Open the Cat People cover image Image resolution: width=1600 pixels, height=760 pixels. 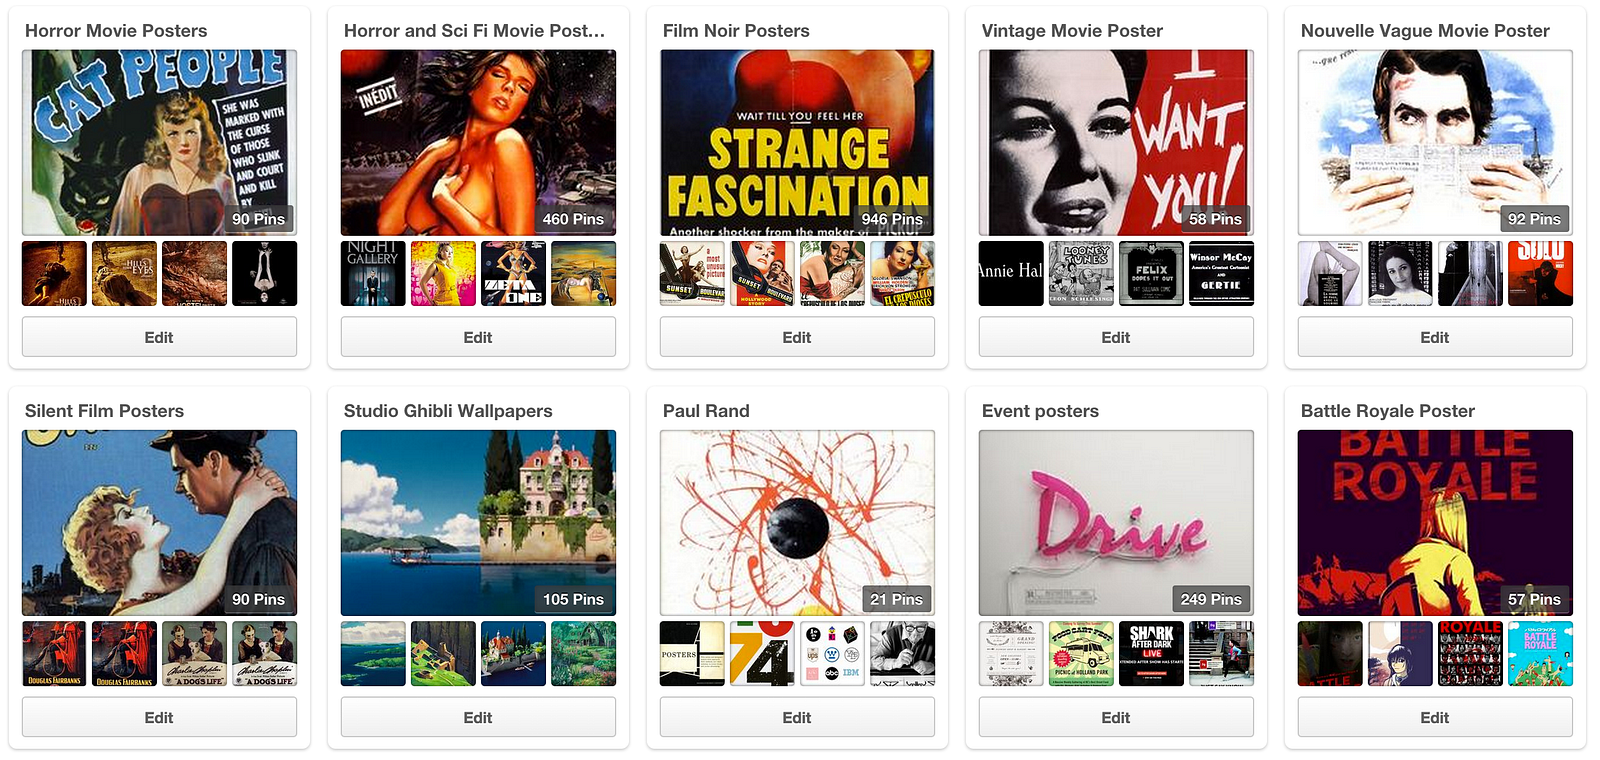pyautogui.click(x=159, y=143)
